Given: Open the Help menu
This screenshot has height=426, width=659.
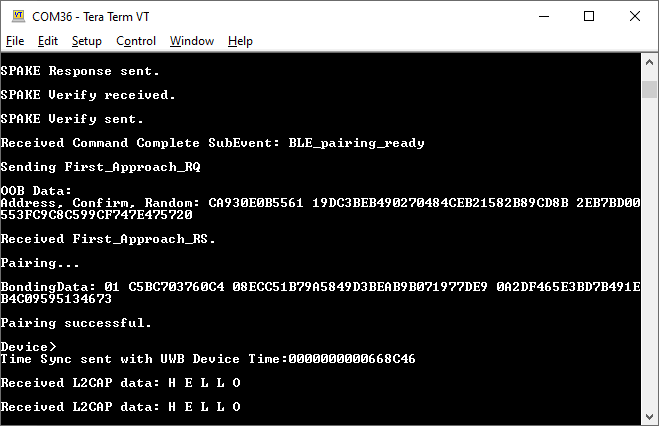Looking at the screenshot, I should click(240, 41).
